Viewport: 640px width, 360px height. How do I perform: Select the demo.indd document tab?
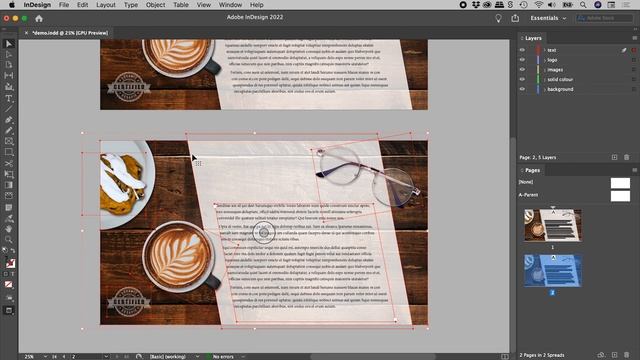click(x=70, y=33)
